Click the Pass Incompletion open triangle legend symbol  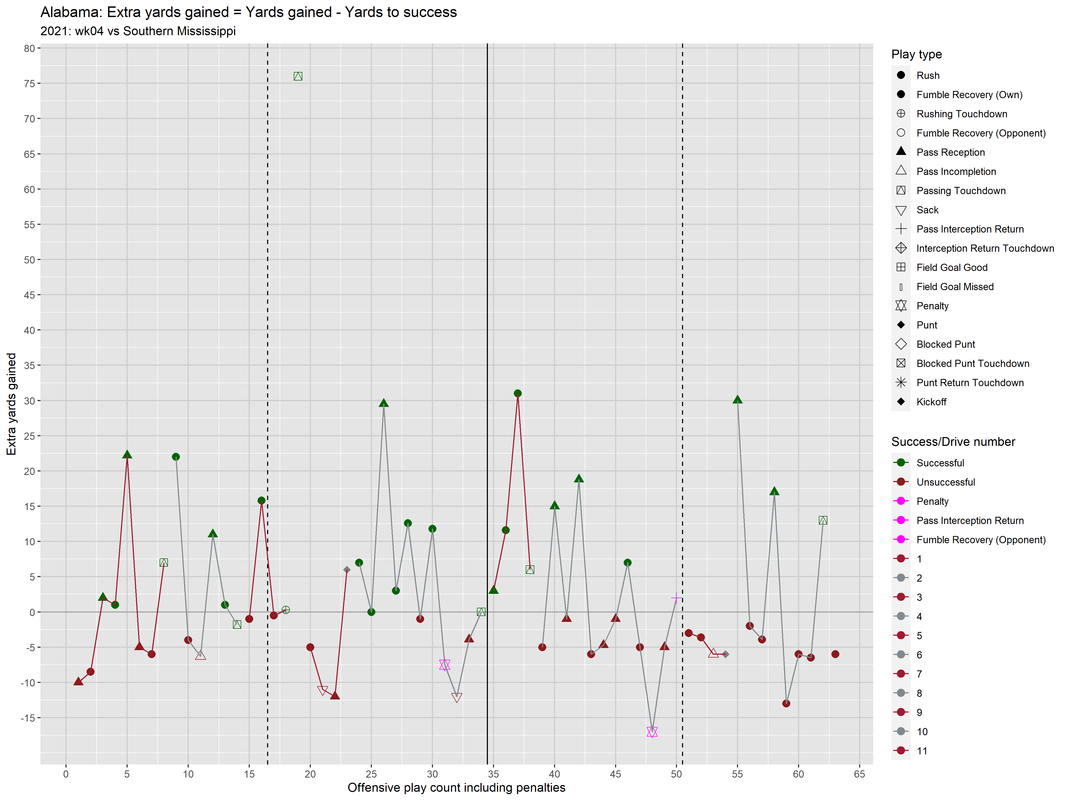click(901, 171)
